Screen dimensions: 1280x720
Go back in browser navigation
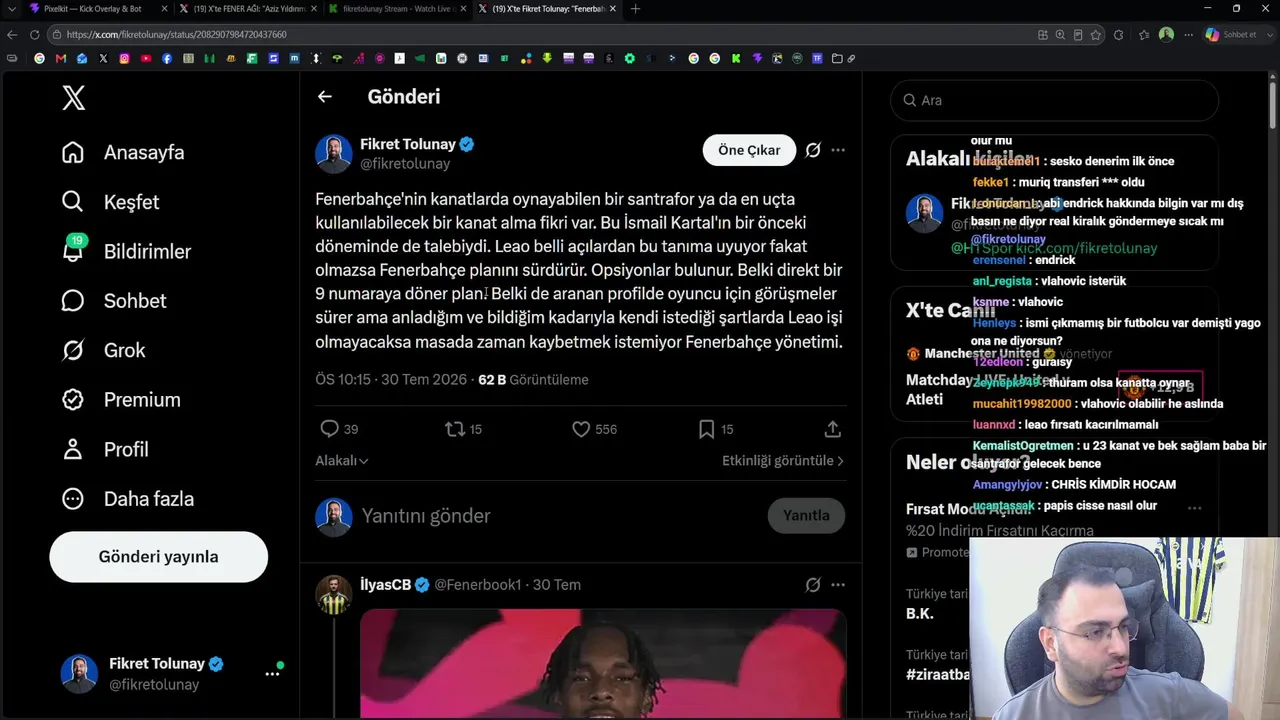tap(12, 35)
